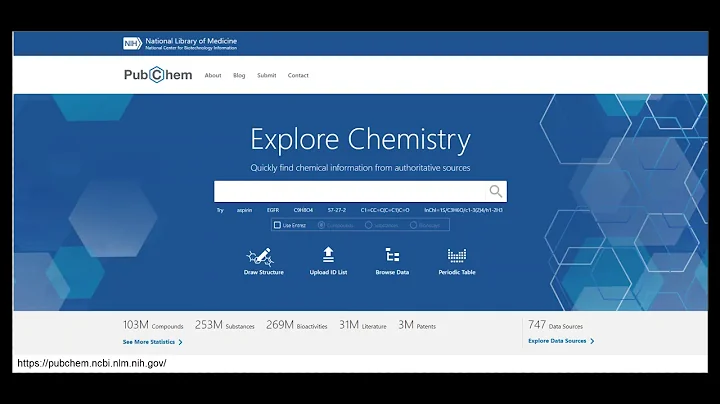Click the magnifying glass search icon

tap(495, 191)
